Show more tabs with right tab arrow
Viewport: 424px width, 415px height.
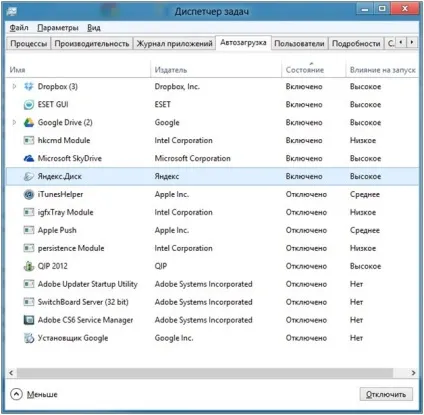click(412, 42)
